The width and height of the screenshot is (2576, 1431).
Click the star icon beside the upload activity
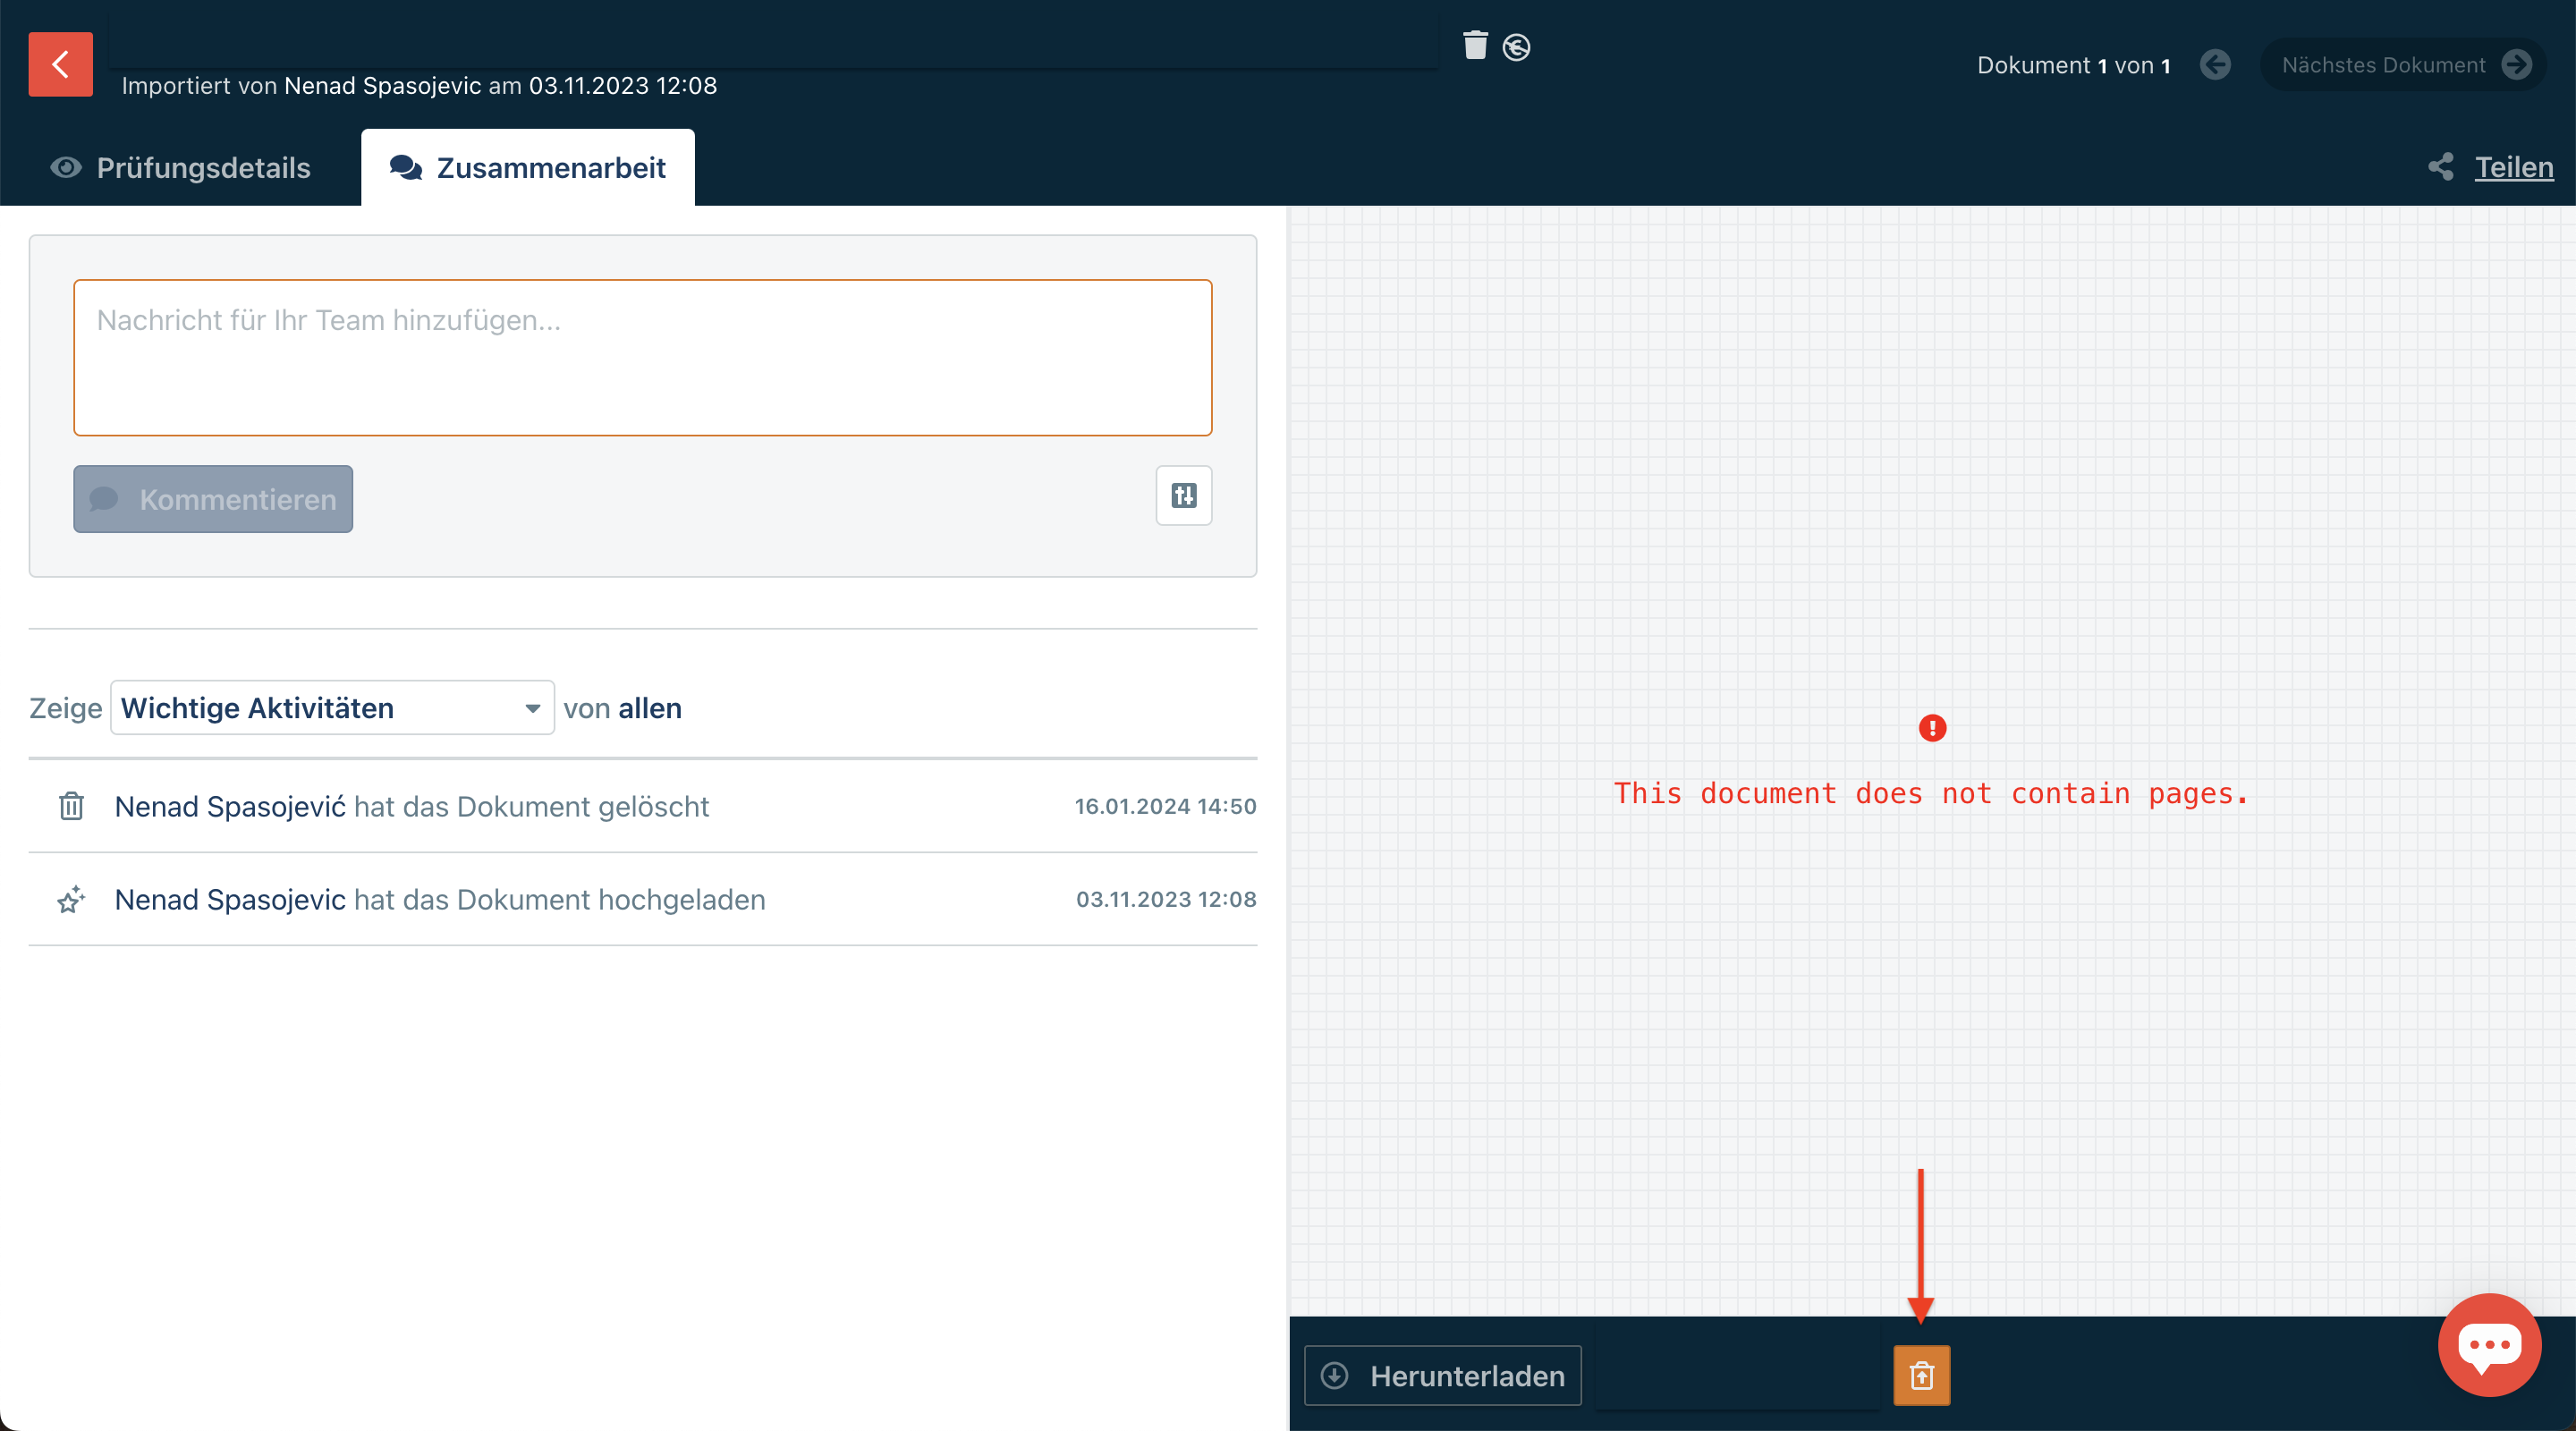pyautogui.click(x=70, y=900)
